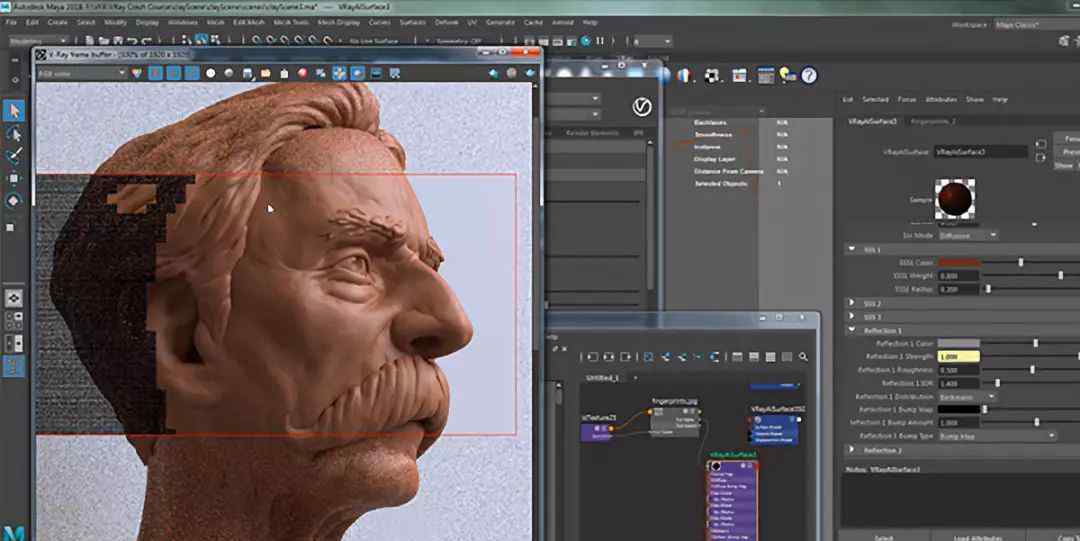1080x541 pixels.
Task: Click the magnifier search icon in the Hypershade toolbar
Action: pyautogui.click(x=803, y=357)
